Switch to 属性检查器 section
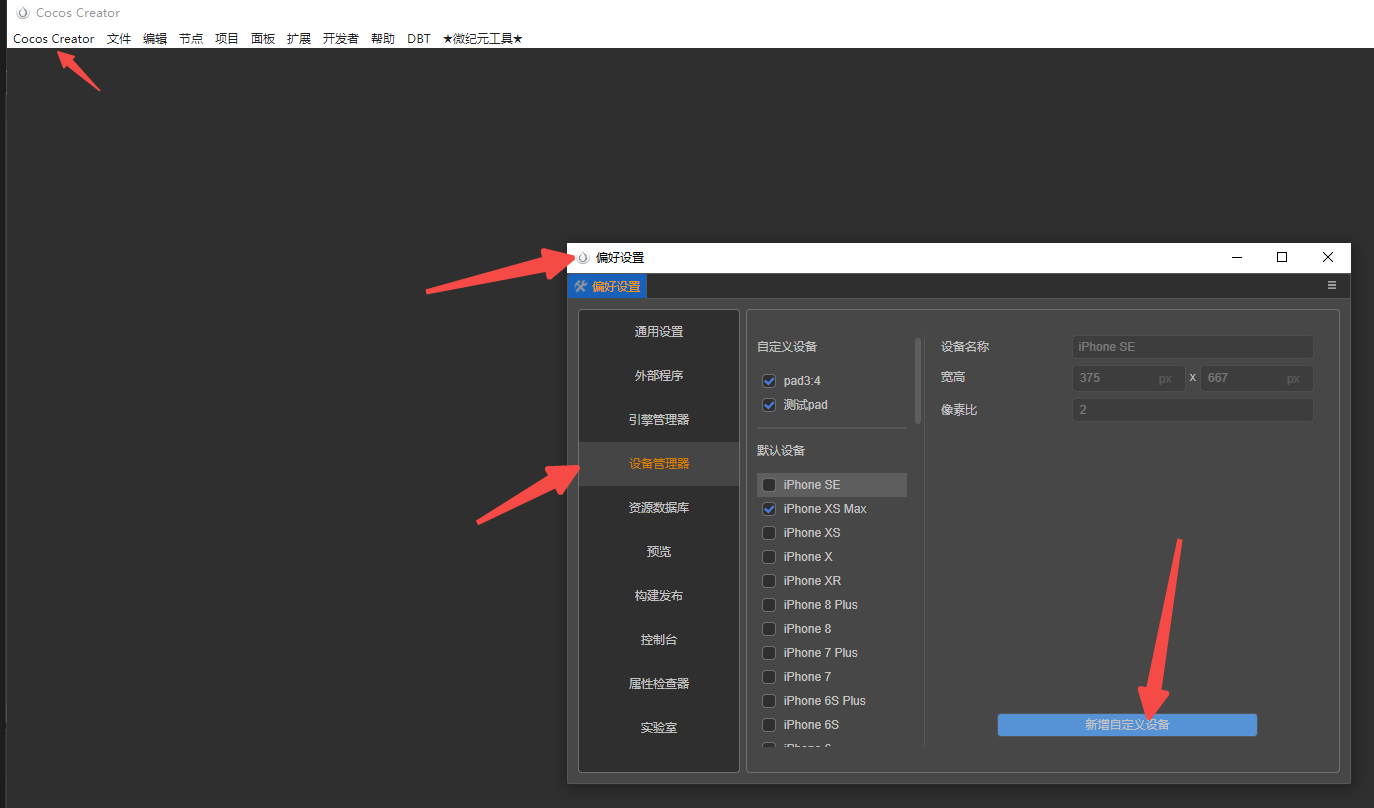The image size is (1374, 808). 659,684
